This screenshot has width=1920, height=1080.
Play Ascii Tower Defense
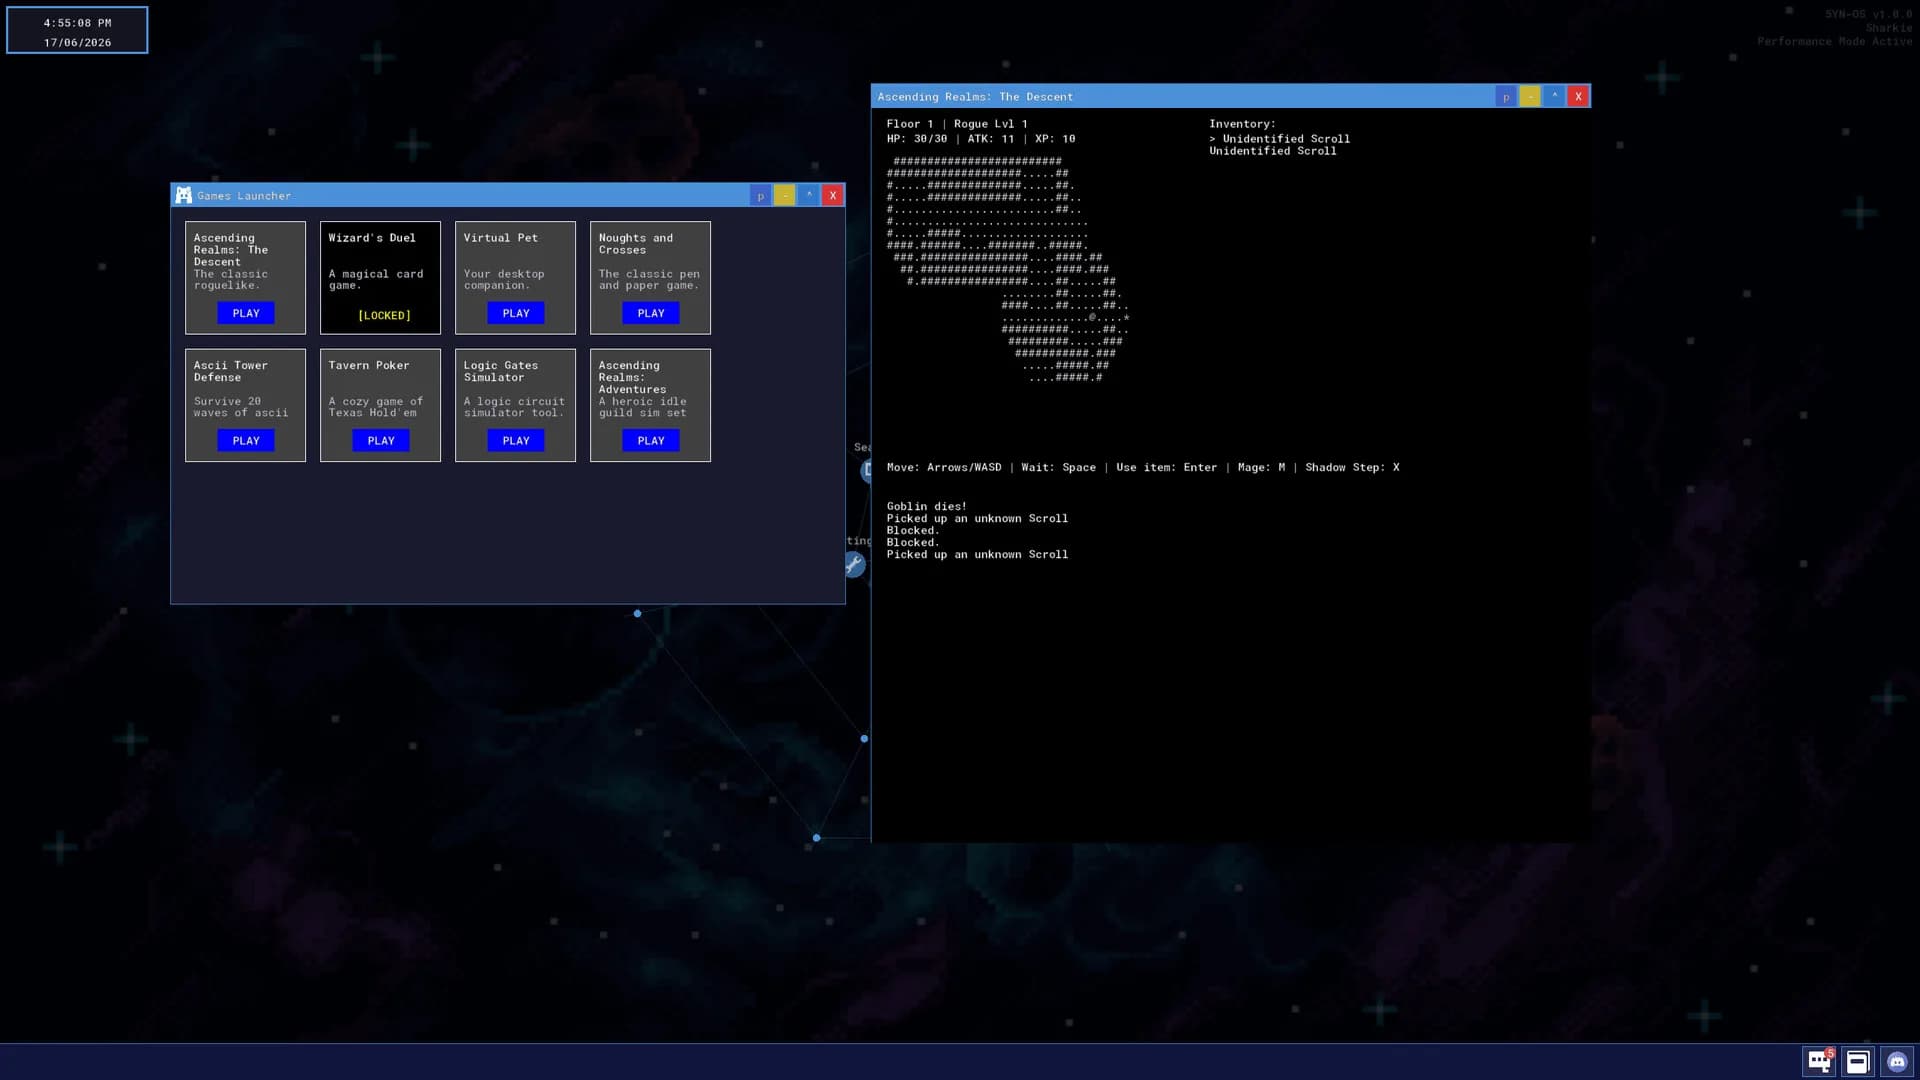pyautogui.click(x=246, y=440)
